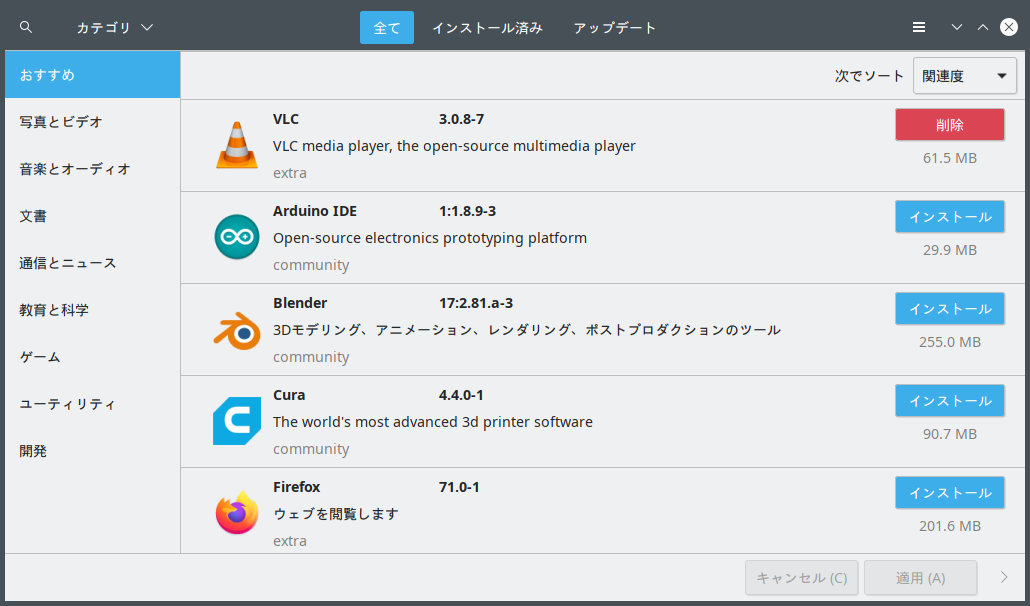Close the window with X button
This screenshot has height=606, width=1030.
(1009, 27)
